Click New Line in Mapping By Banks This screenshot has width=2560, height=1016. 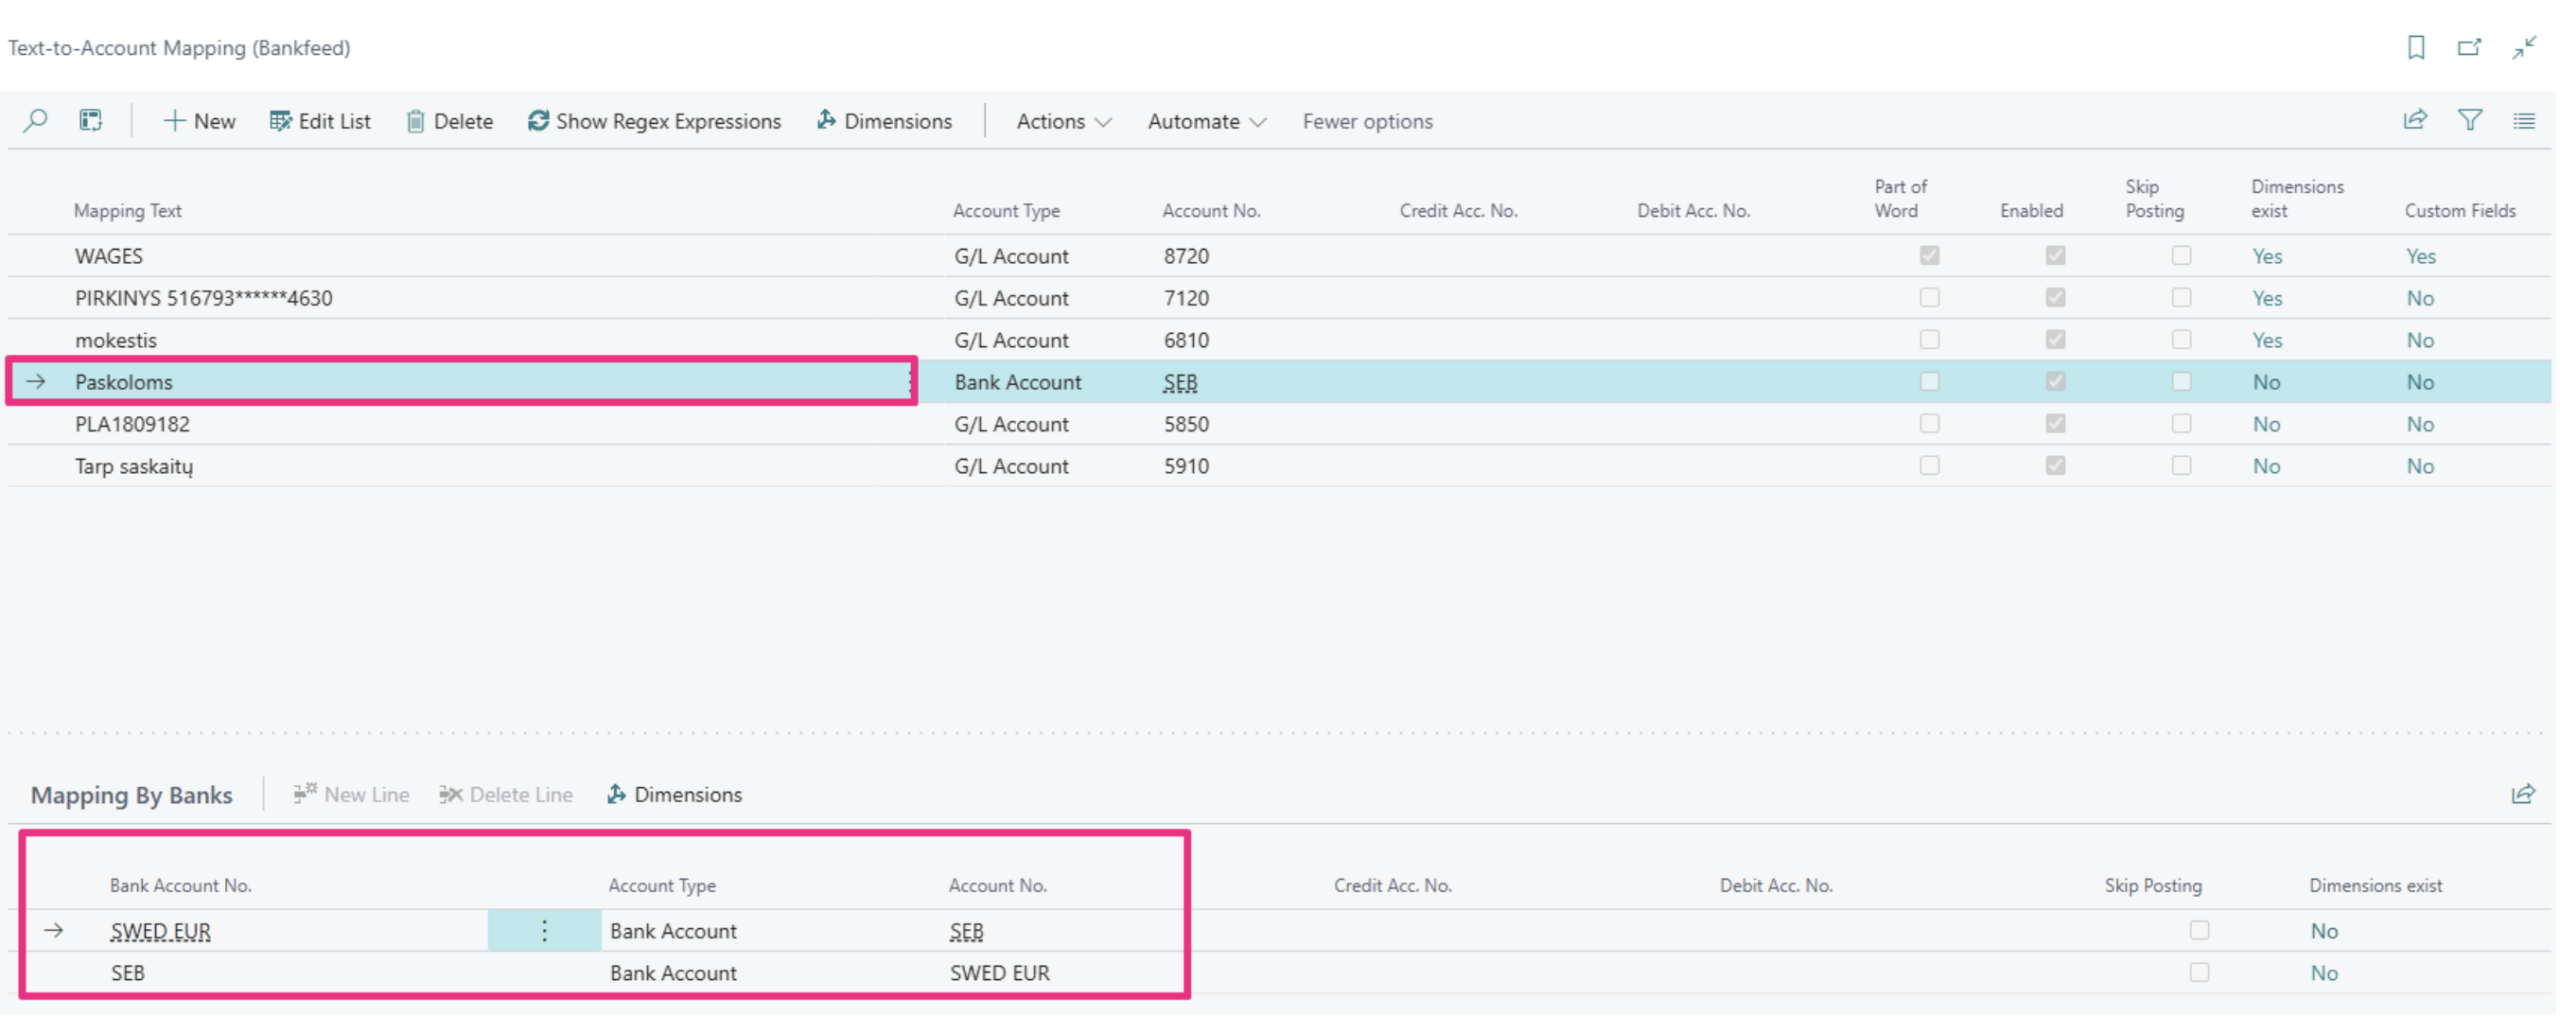click(x=351, y=794)
